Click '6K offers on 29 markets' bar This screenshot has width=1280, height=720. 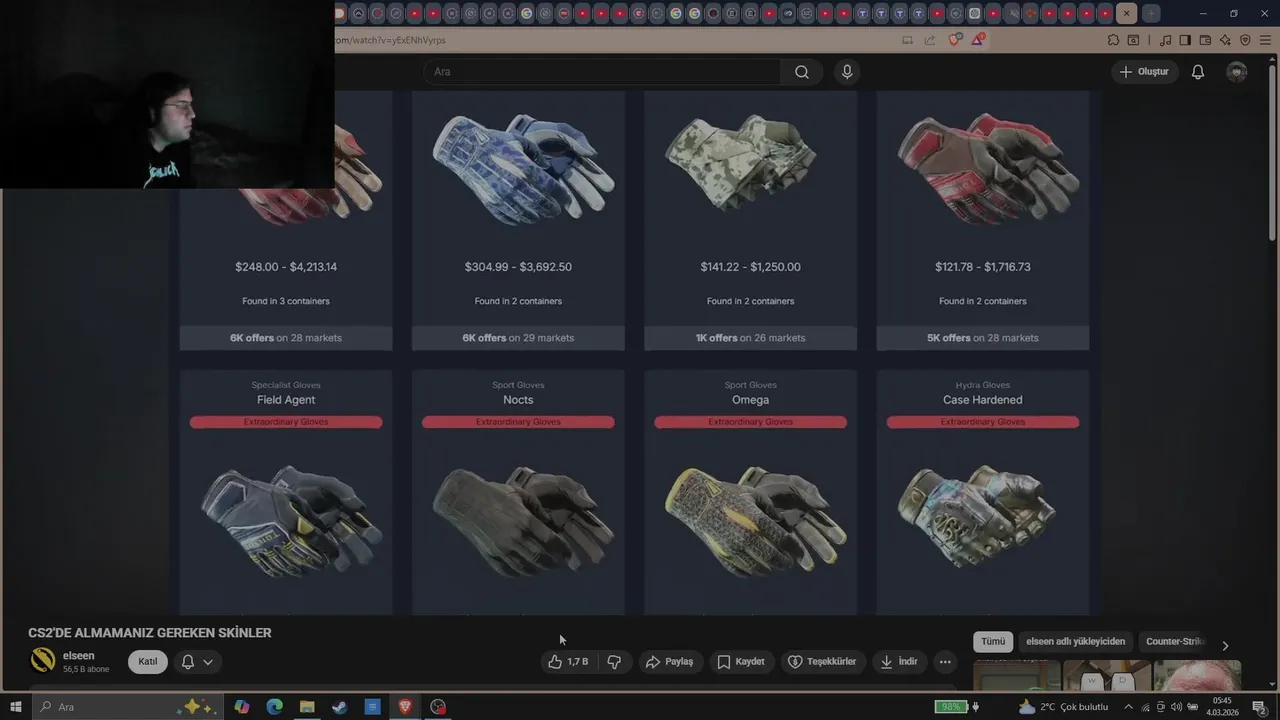pos(518,338)
